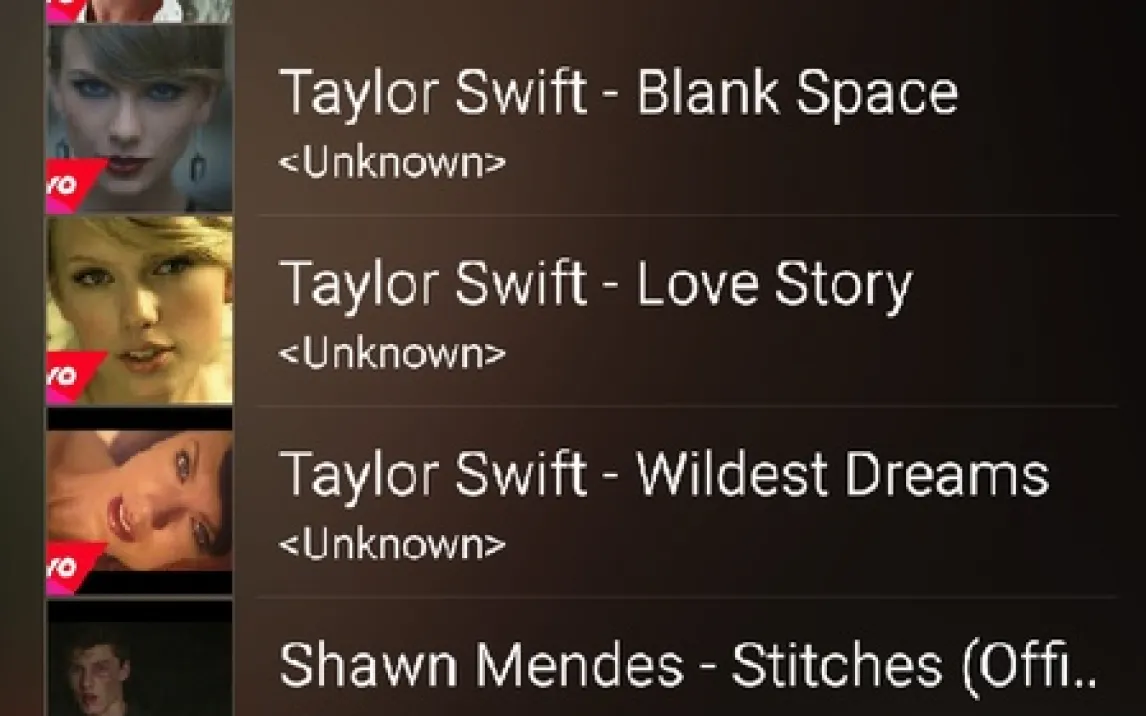Play Taylor Swift - Love Story title
1146x716 pixels.
tap(596, 284)
